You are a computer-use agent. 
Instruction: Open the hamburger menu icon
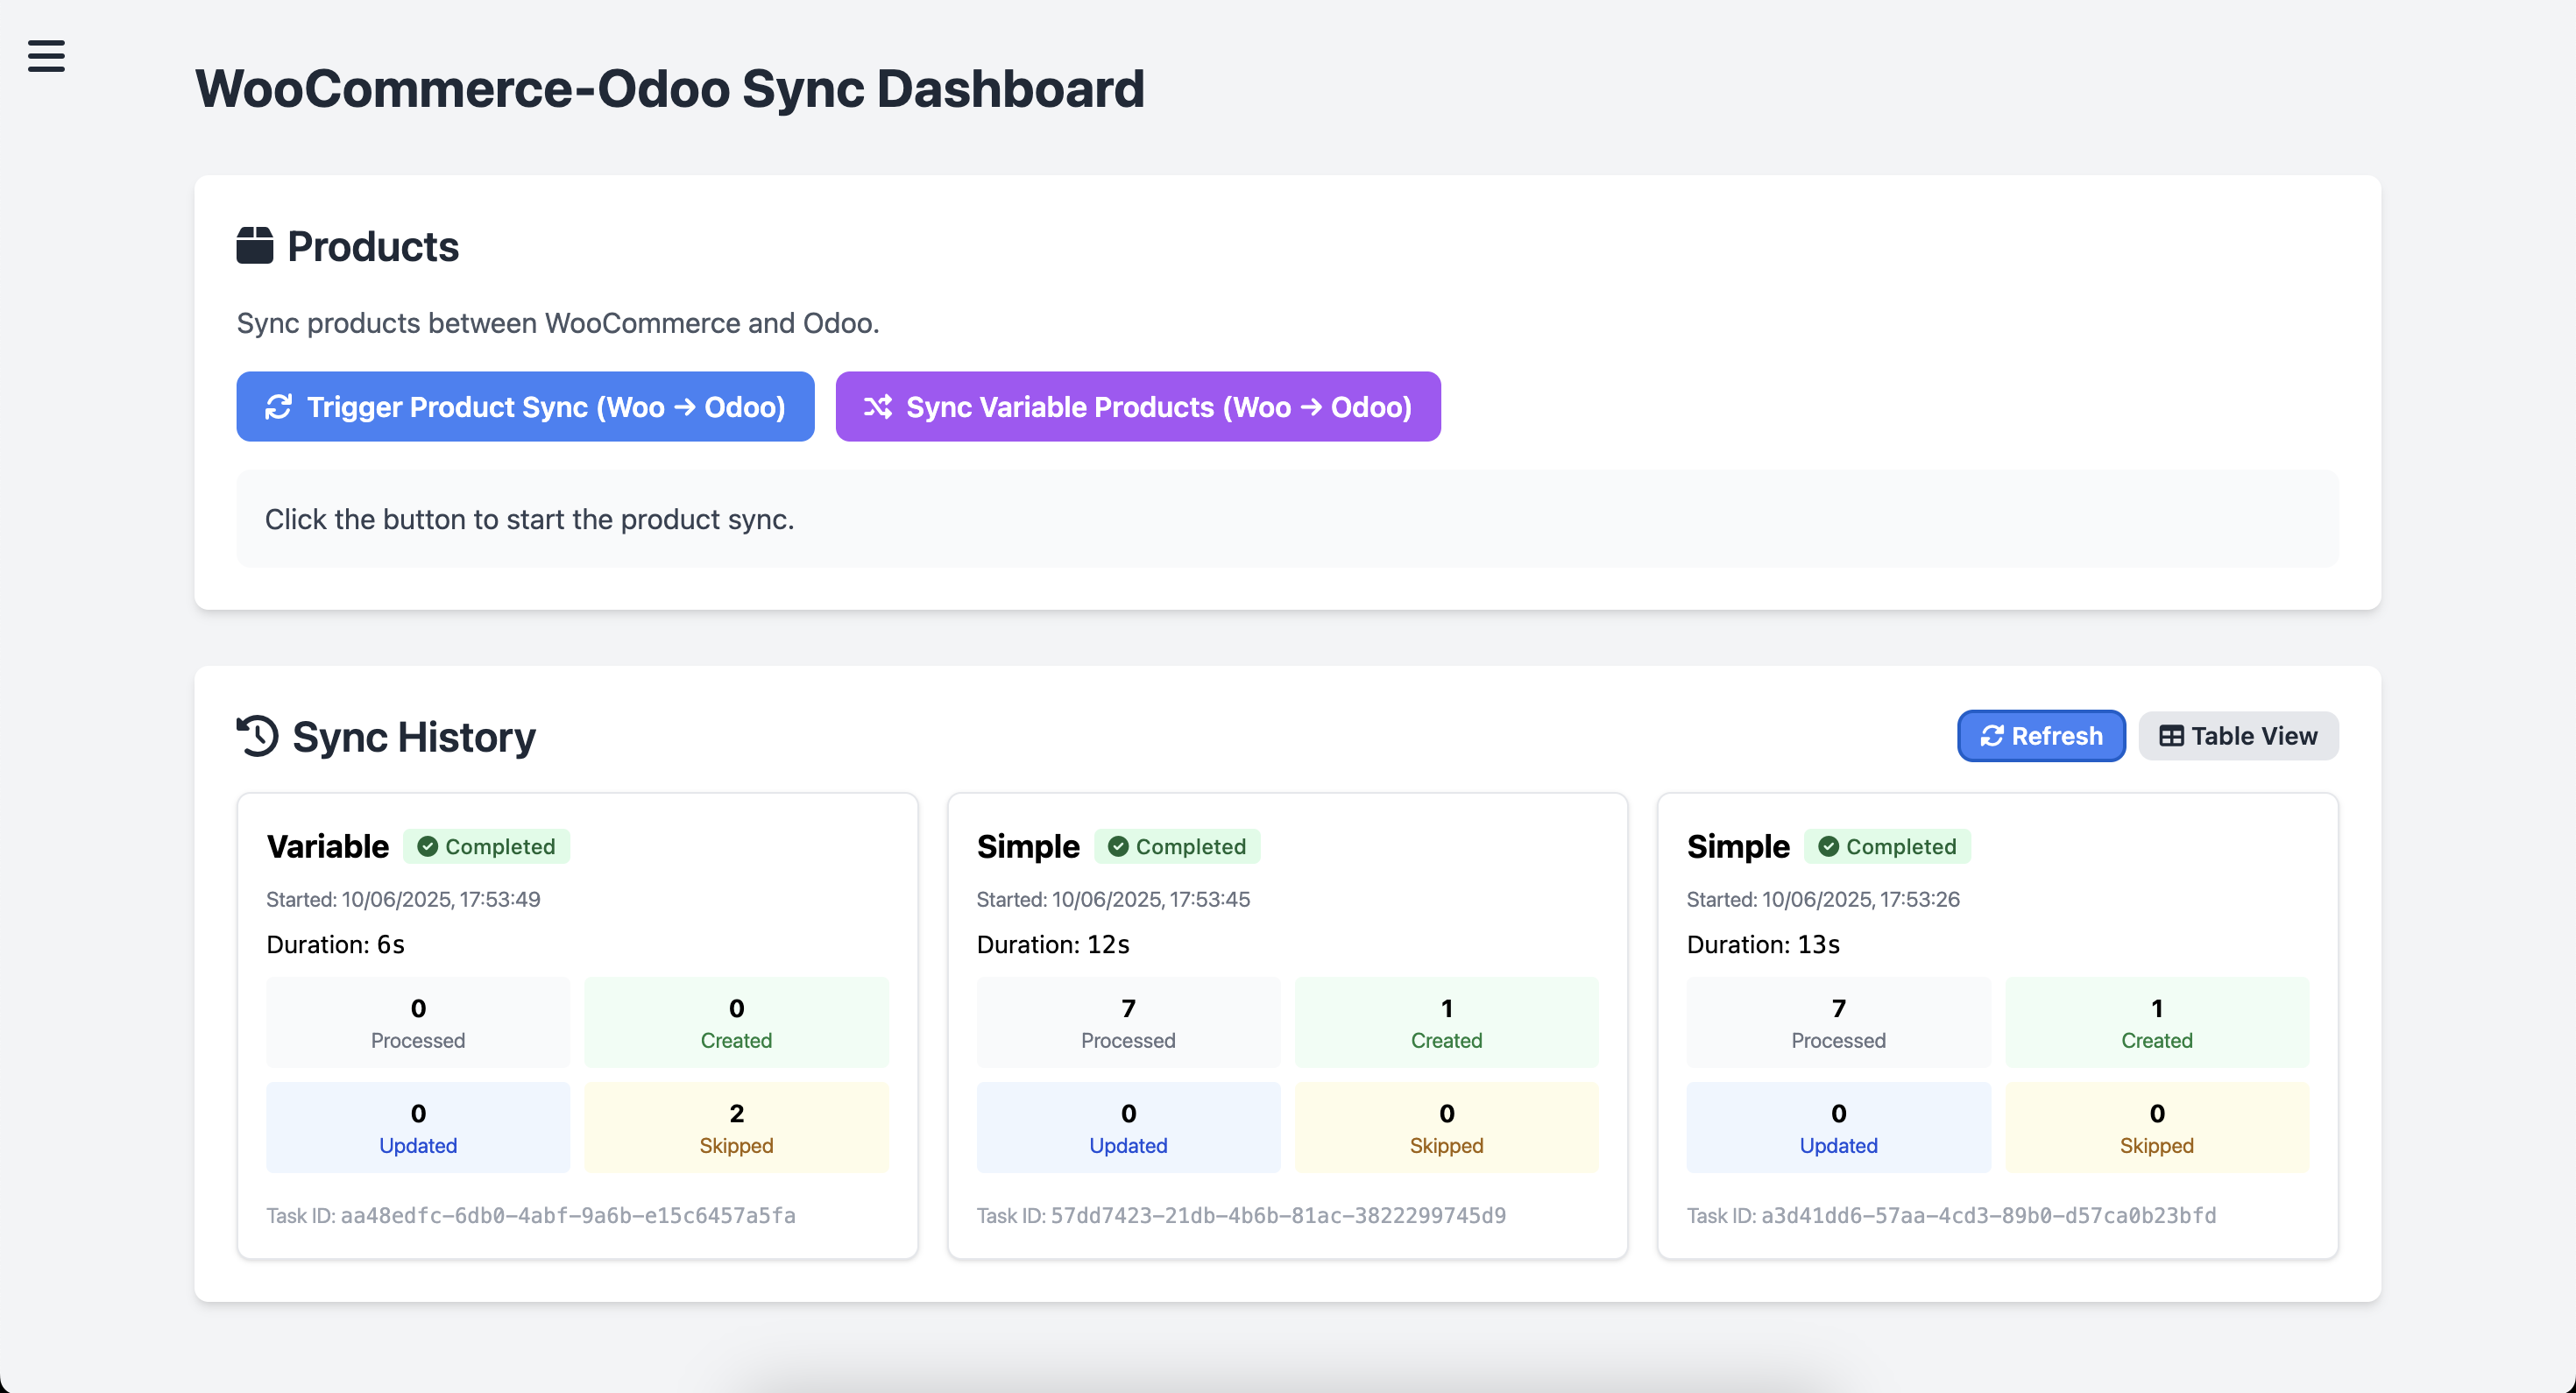coord(46,56)
